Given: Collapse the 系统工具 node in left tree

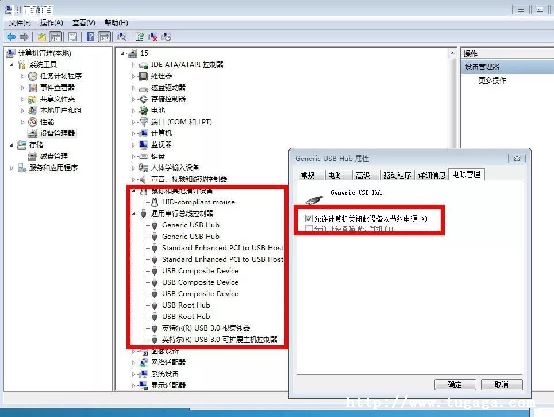Looking at the screenshot, I should point(12,65).
